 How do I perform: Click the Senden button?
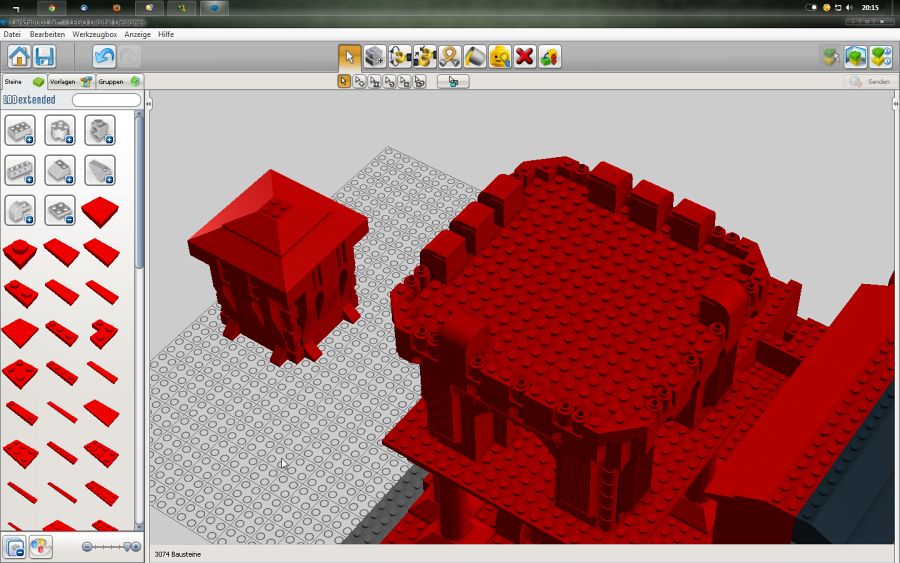pyautogui.click(x=869, y=81)
